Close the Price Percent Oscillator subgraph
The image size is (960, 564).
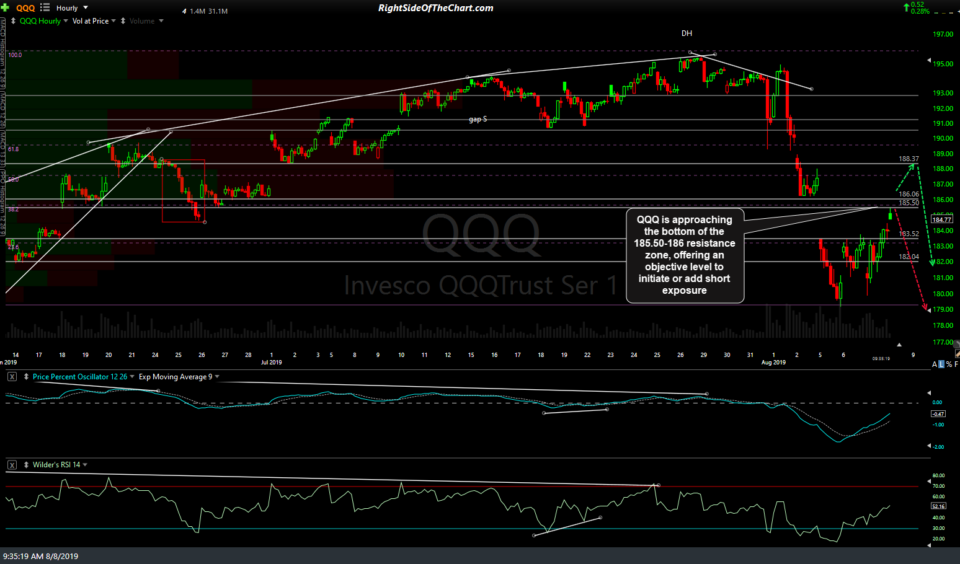coord(12,377)
